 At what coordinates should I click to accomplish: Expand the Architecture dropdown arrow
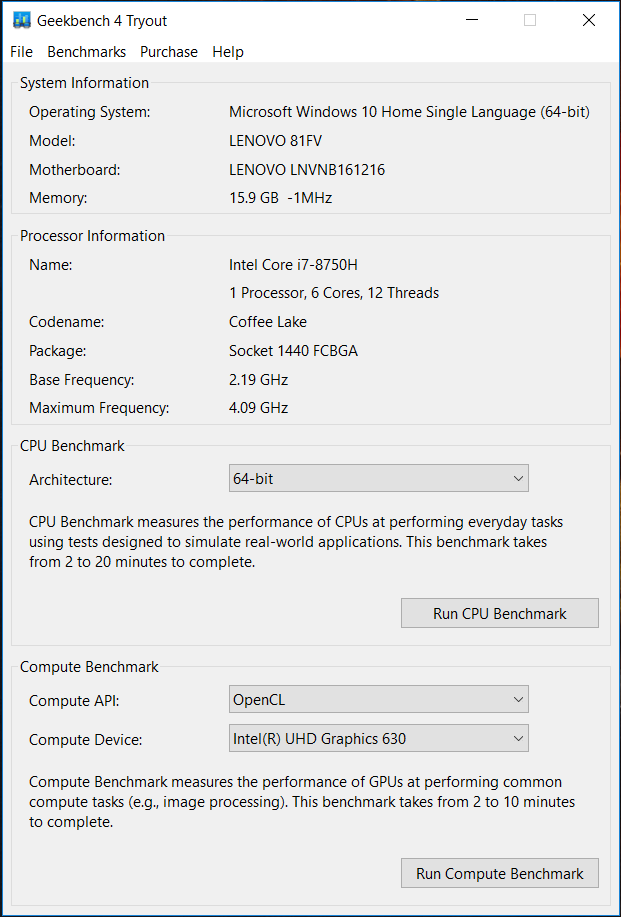click(x=518, y=478)
